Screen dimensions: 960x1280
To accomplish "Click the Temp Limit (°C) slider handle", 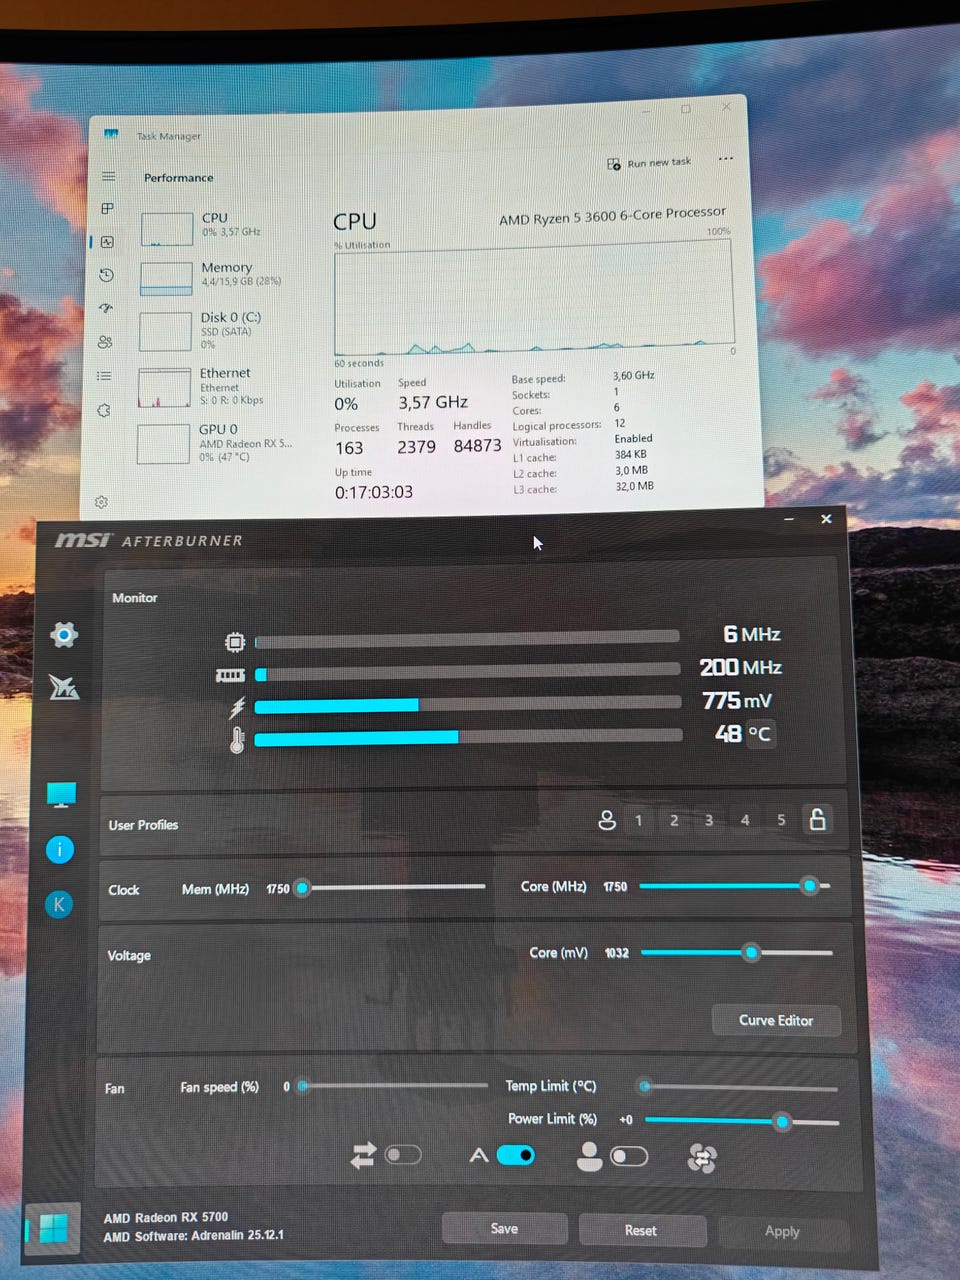I will (x=645, y=1086).
